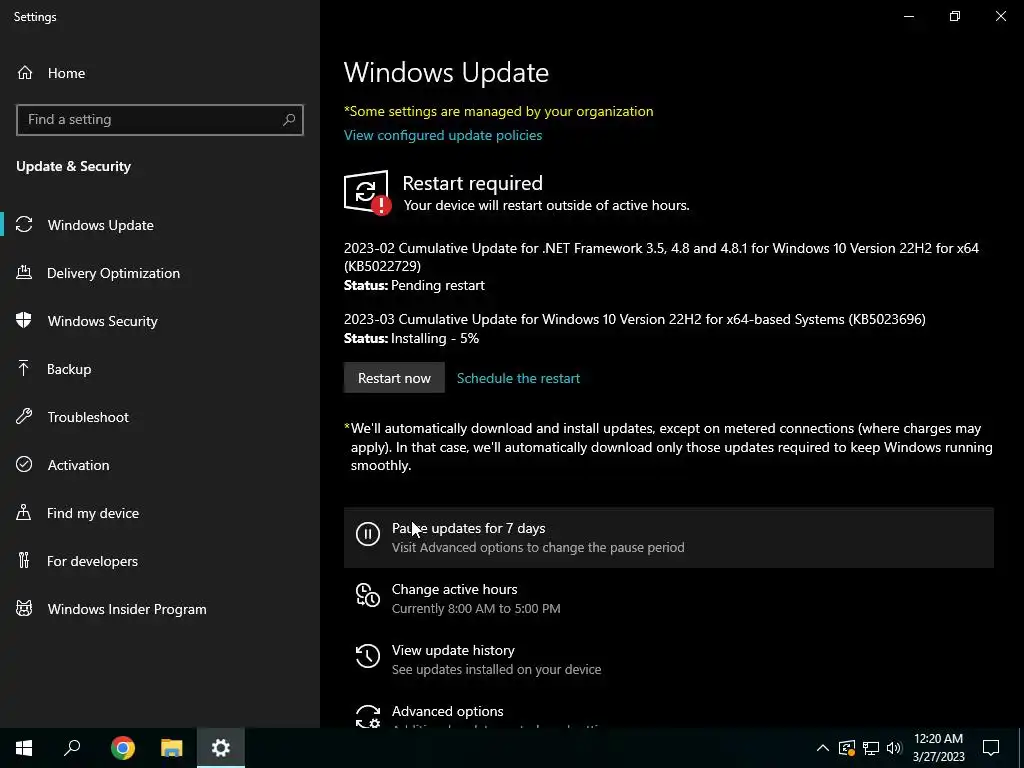Viewport: 1024px width, 768px height.
Task: Click the Home icon in the sidebar
Action: click(x=25, y=73)
